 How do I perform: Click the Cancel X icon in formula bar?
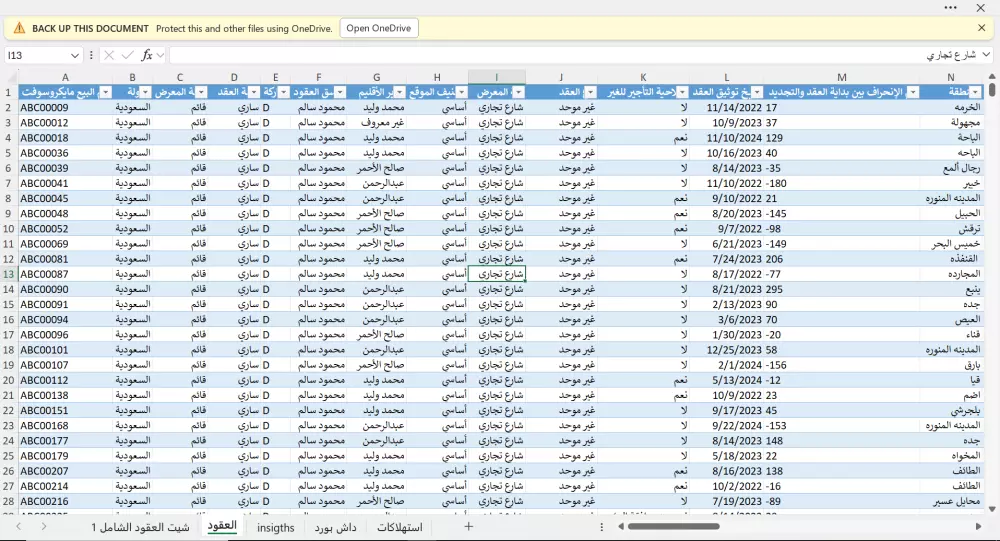pos(110,55)
